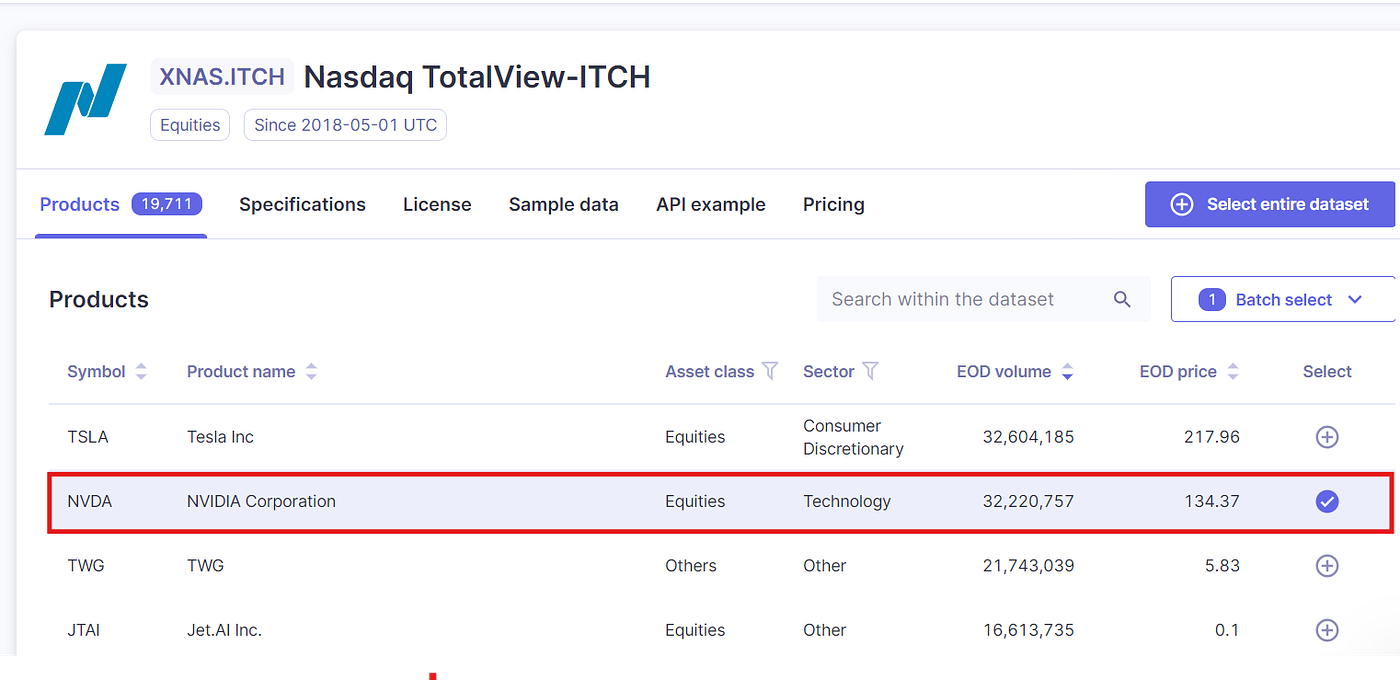Open the Pricing tab
The image size is (1400, 681).
click(833, 204)
